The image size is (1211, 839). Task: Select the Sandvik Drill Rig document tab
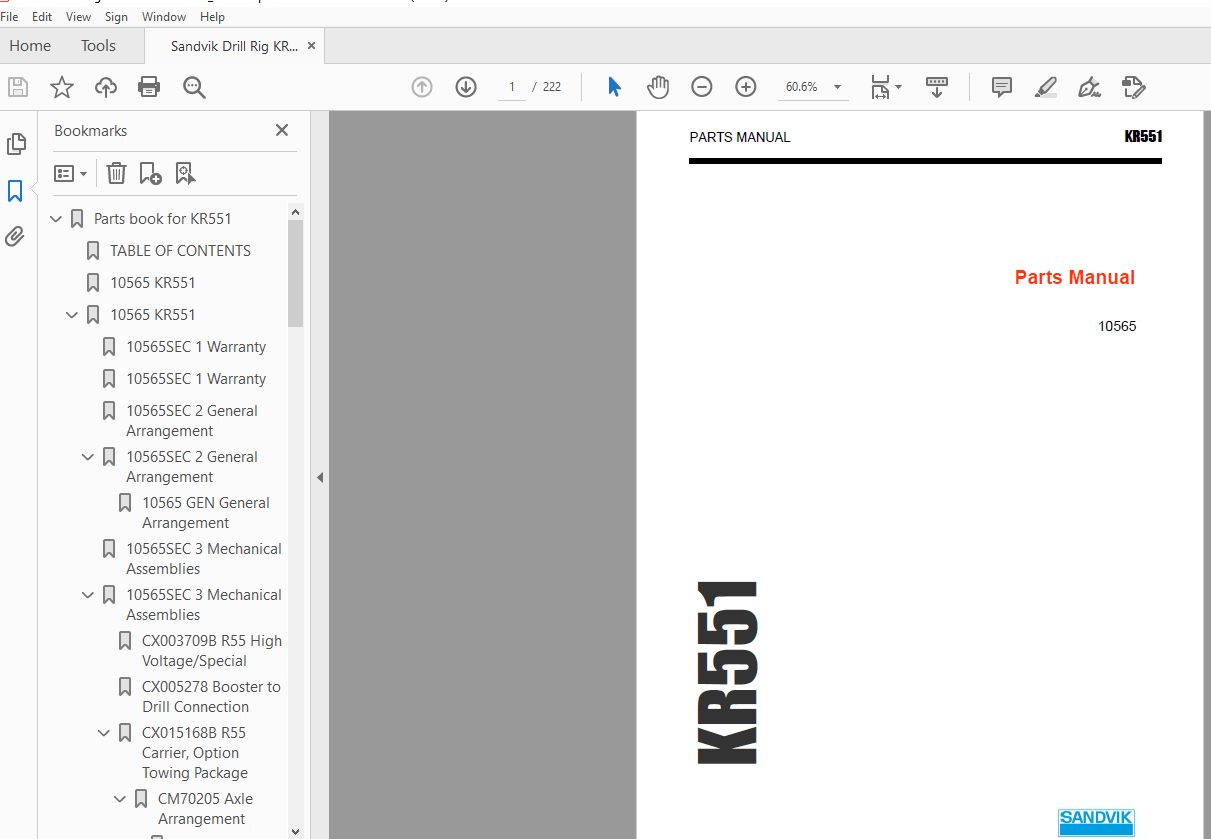point(234,46)
